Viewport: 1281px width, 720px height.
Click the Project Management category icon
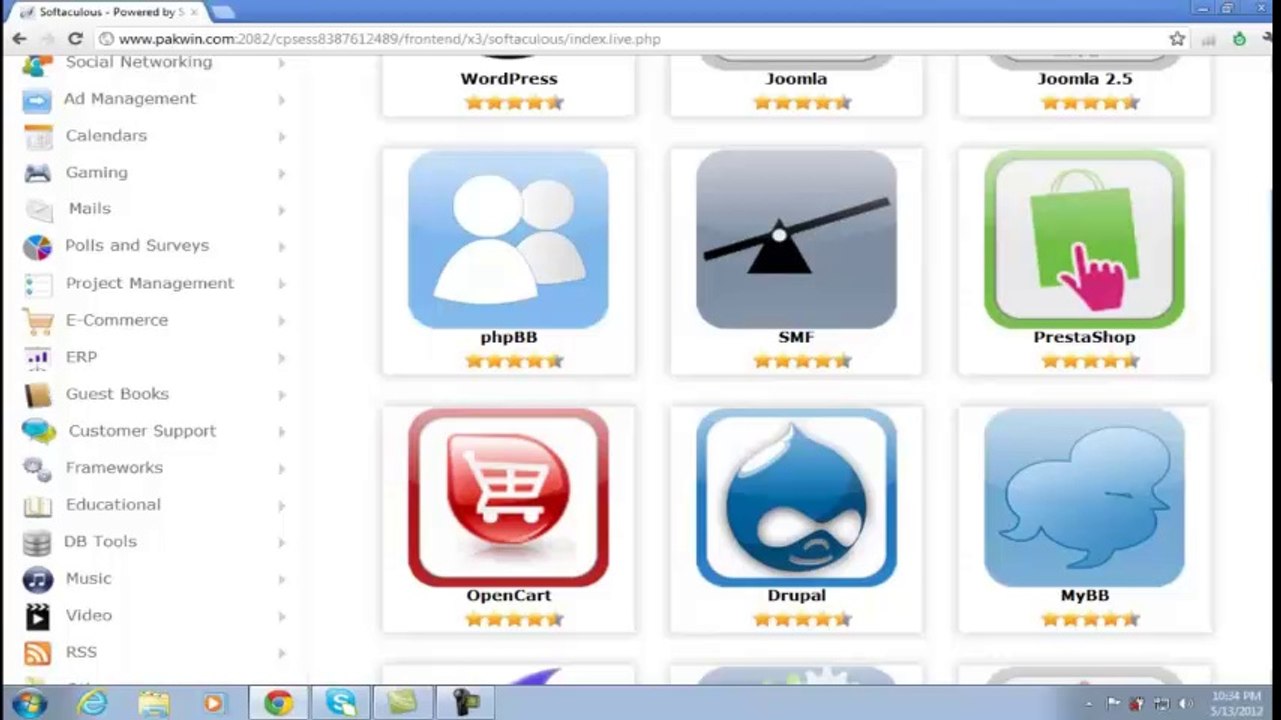tap(37, 284)
